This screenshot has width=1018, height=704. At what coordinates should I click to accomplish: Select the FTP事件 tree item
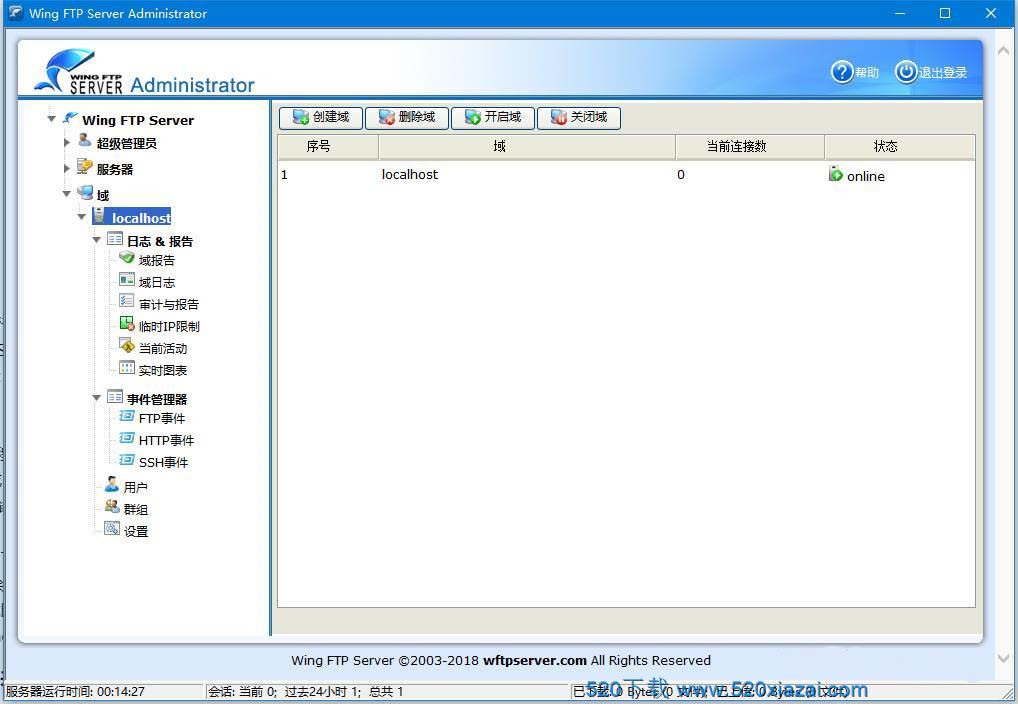click(161, 418)
